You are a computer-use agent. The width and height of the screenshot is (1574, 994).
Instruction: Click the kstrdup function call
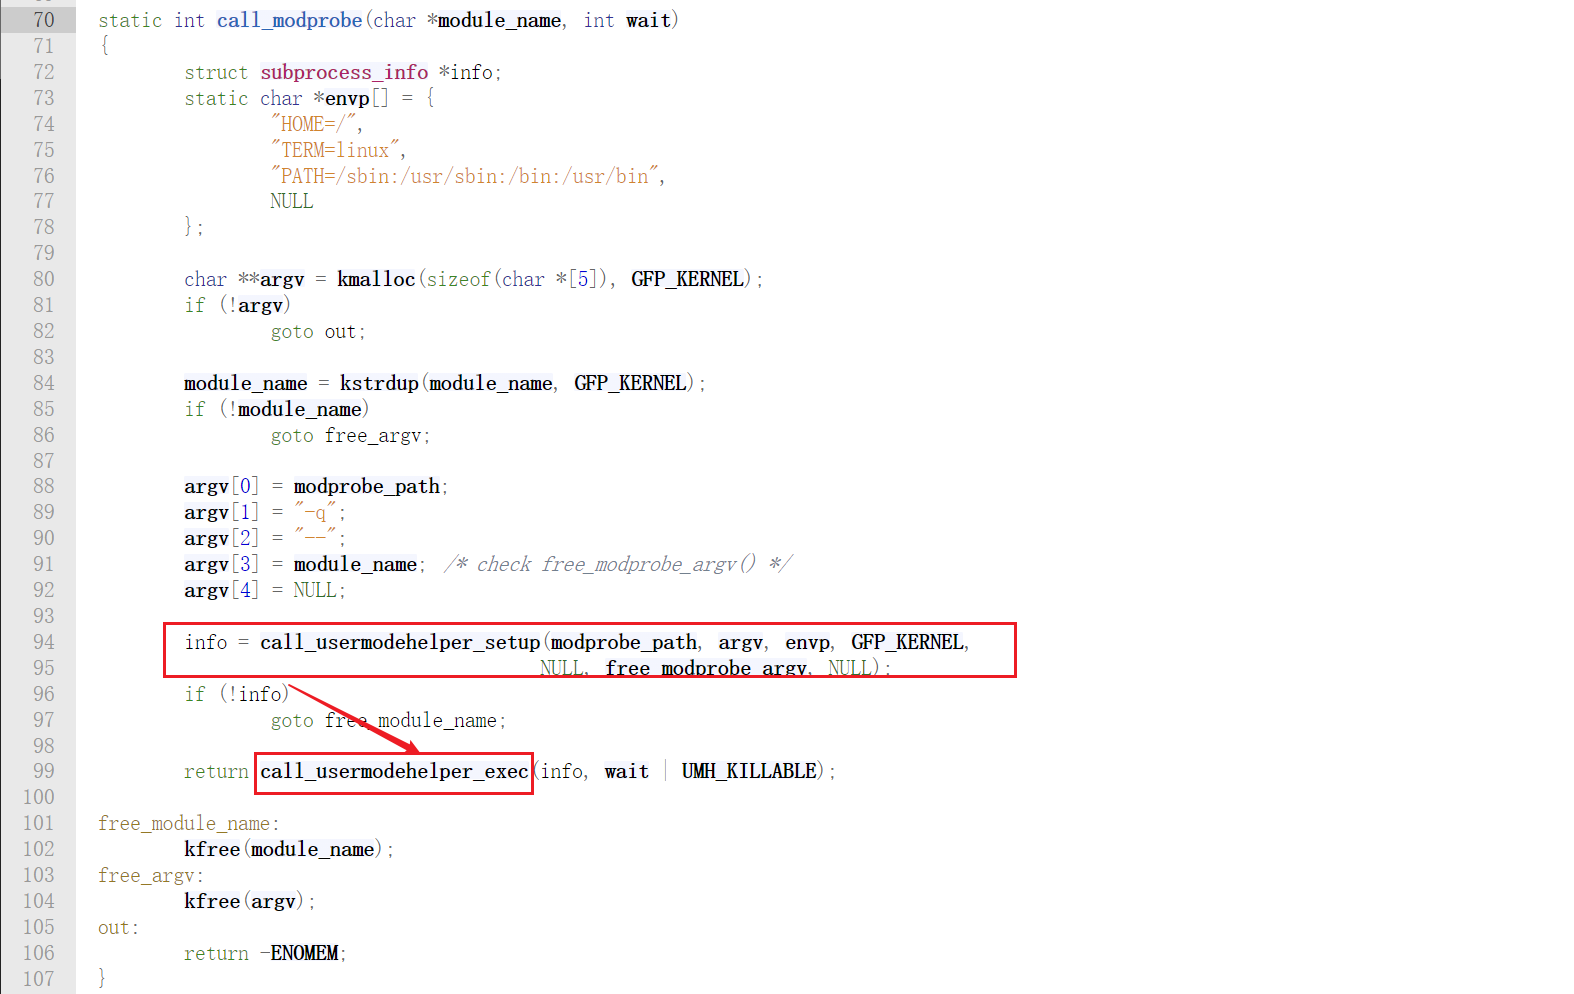click(x=379, y=383)
